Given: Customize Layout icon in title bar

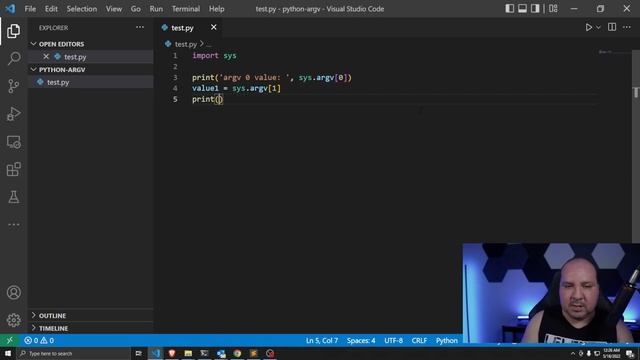Looking at the screenshot, I should (553, 9).
